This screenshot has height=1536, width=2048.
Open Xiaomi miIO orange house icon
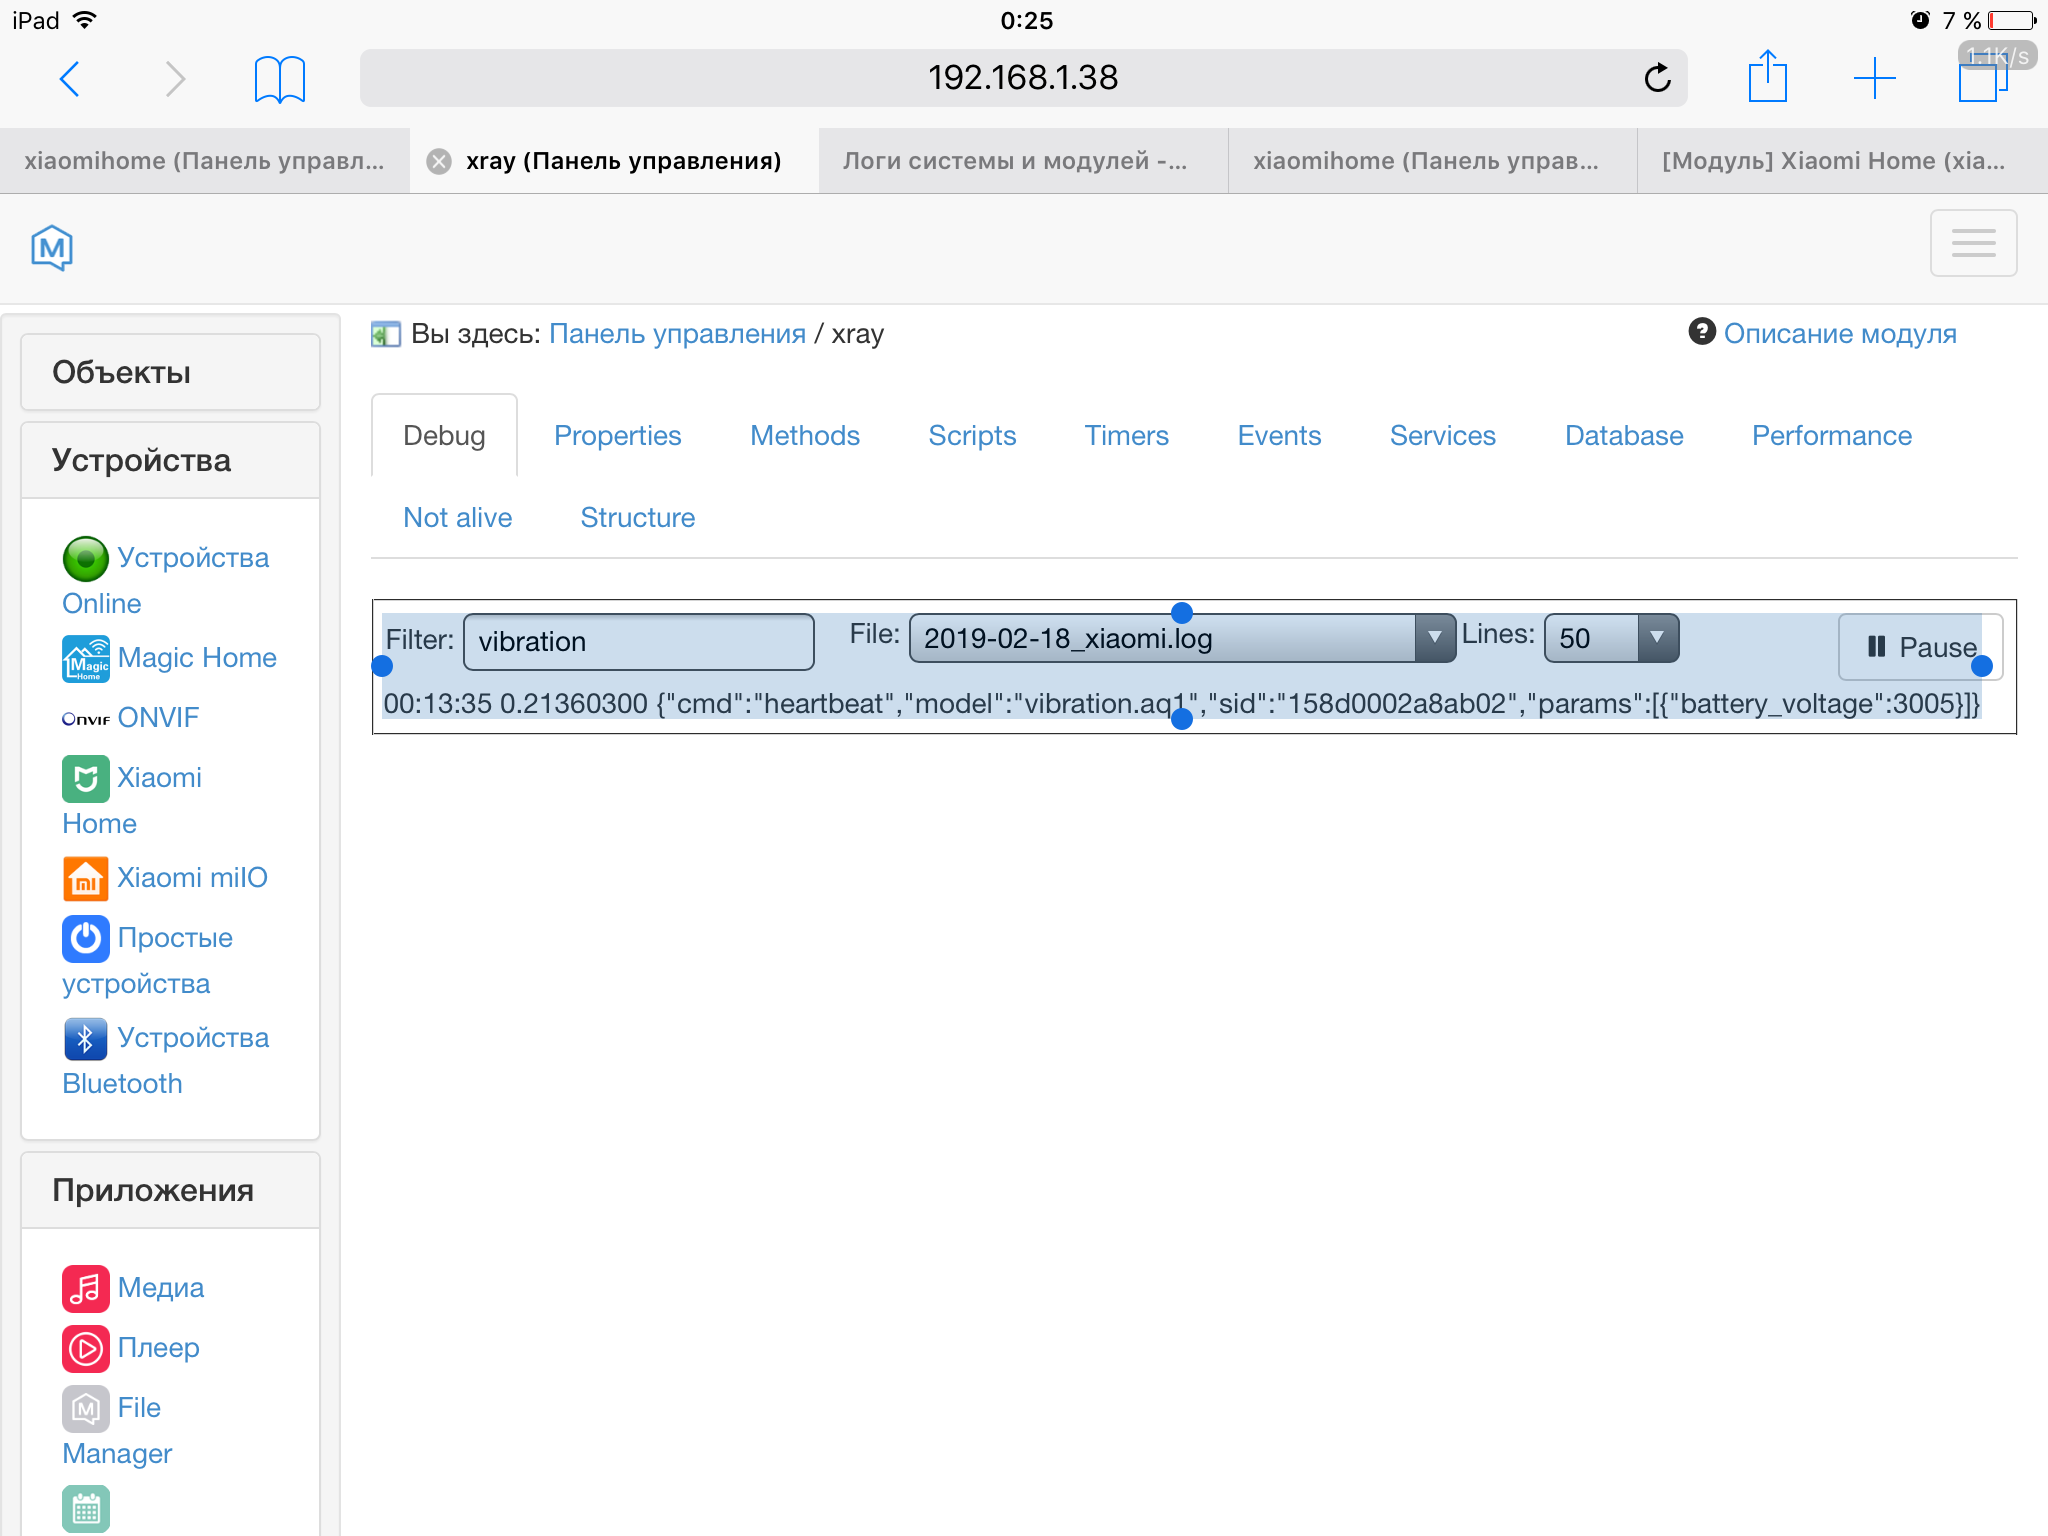point(85,879)
